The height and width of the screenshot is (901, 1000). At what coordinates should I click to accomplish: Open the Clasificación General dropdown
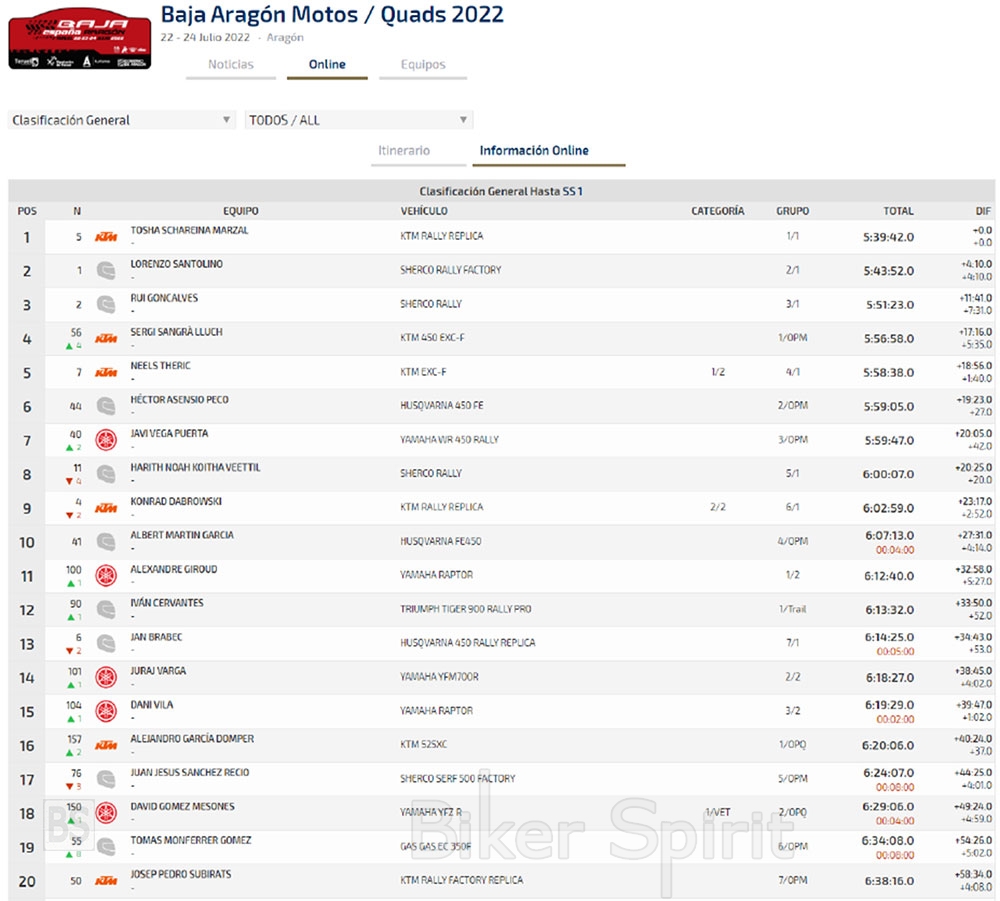pos(121,120)
